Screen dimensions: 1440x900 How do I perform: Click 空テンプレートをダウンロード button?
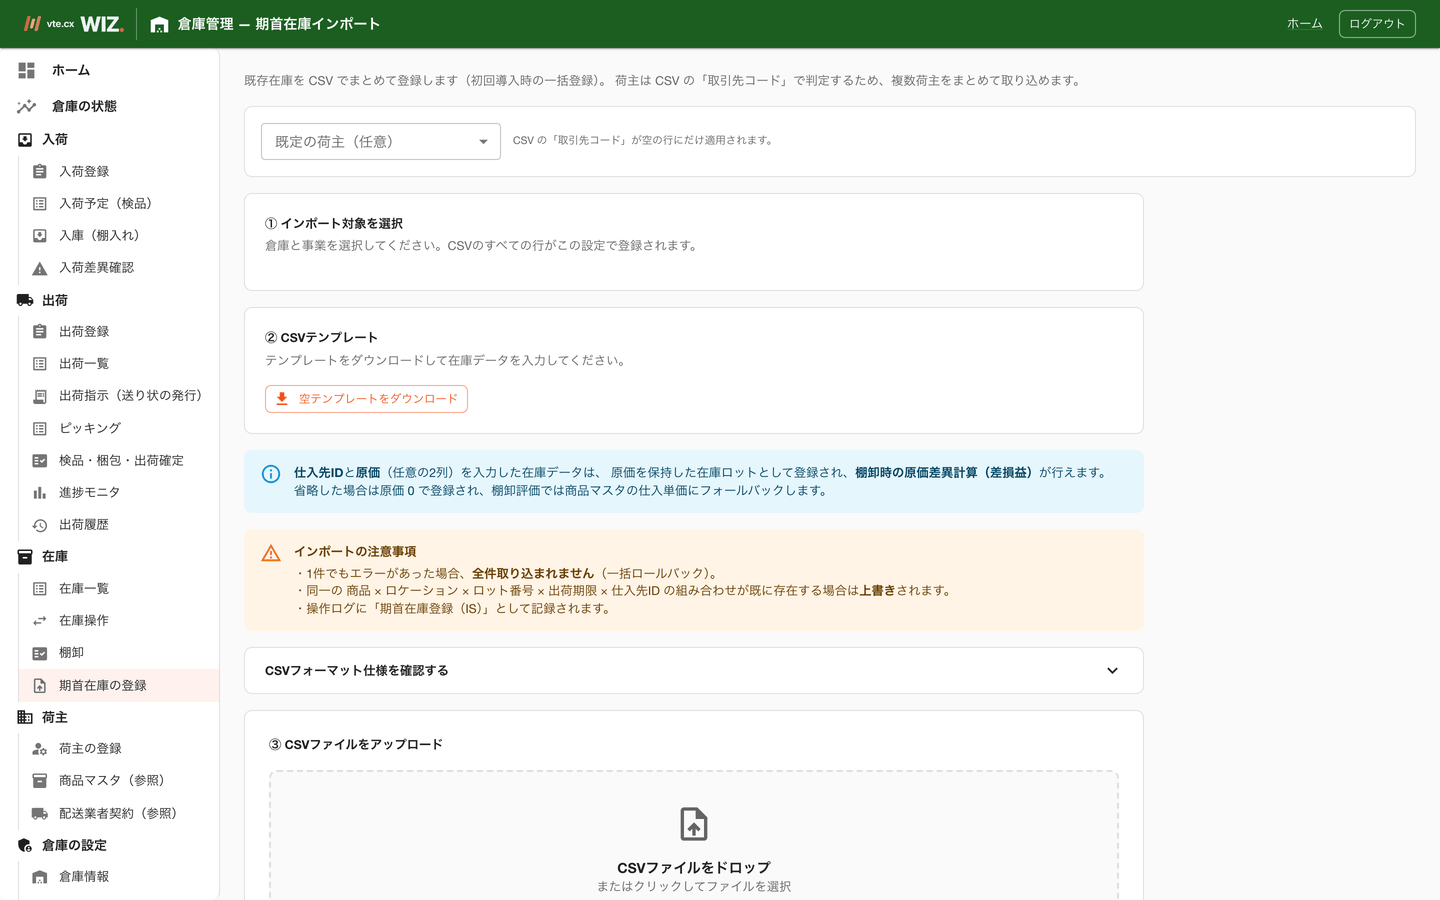tap(366, 398)
